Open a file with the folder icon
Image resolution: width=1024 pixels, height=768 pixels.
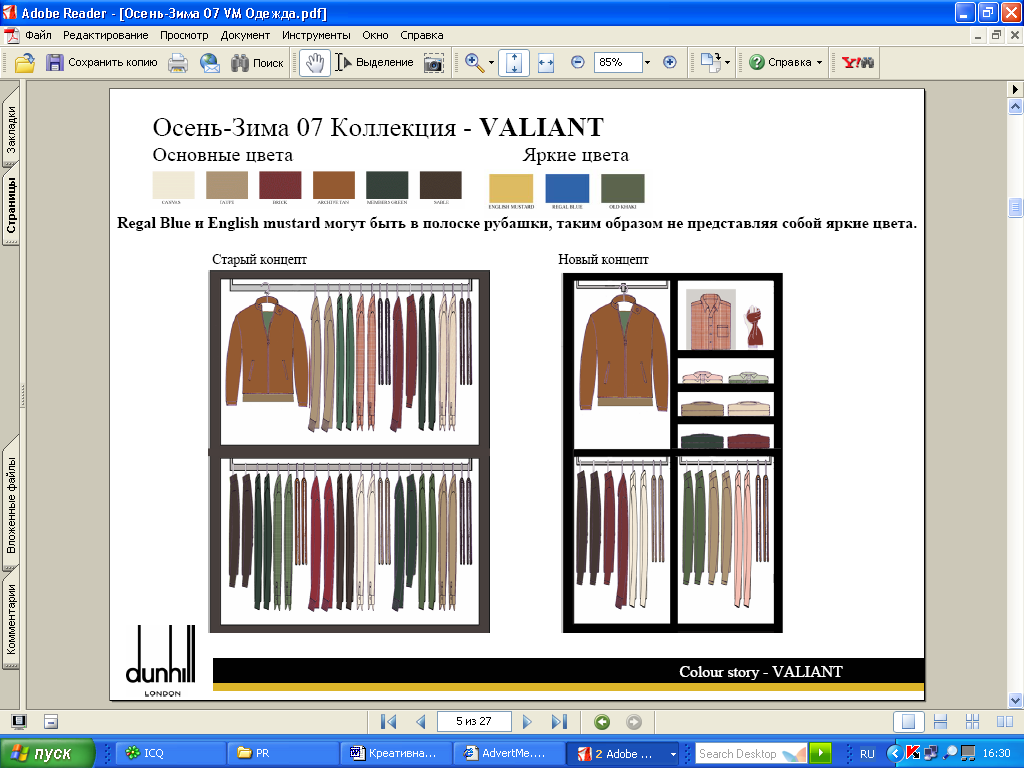(25, 63)
